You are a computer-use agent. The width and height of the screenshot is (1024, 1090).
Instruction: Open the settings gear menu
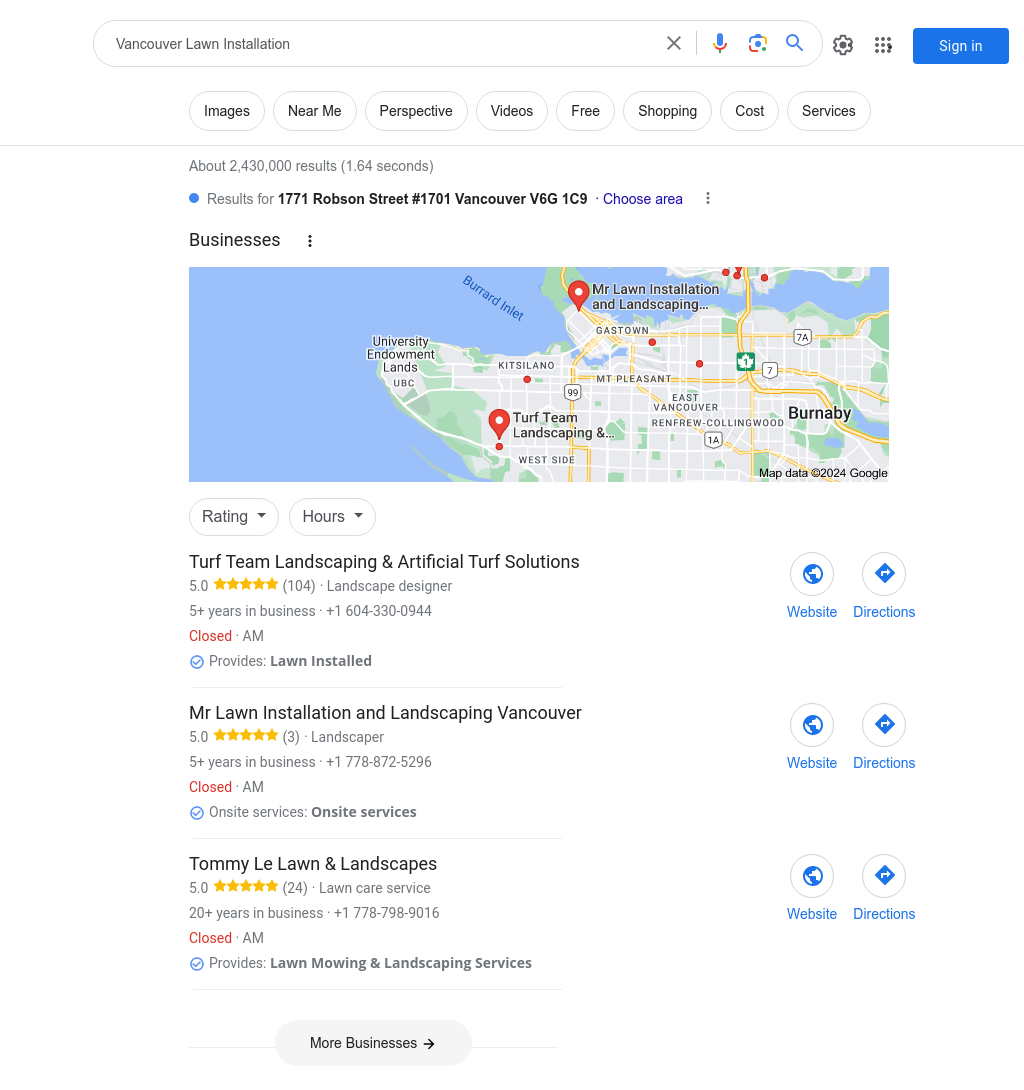pyautogui.click(x=843, y=45)
